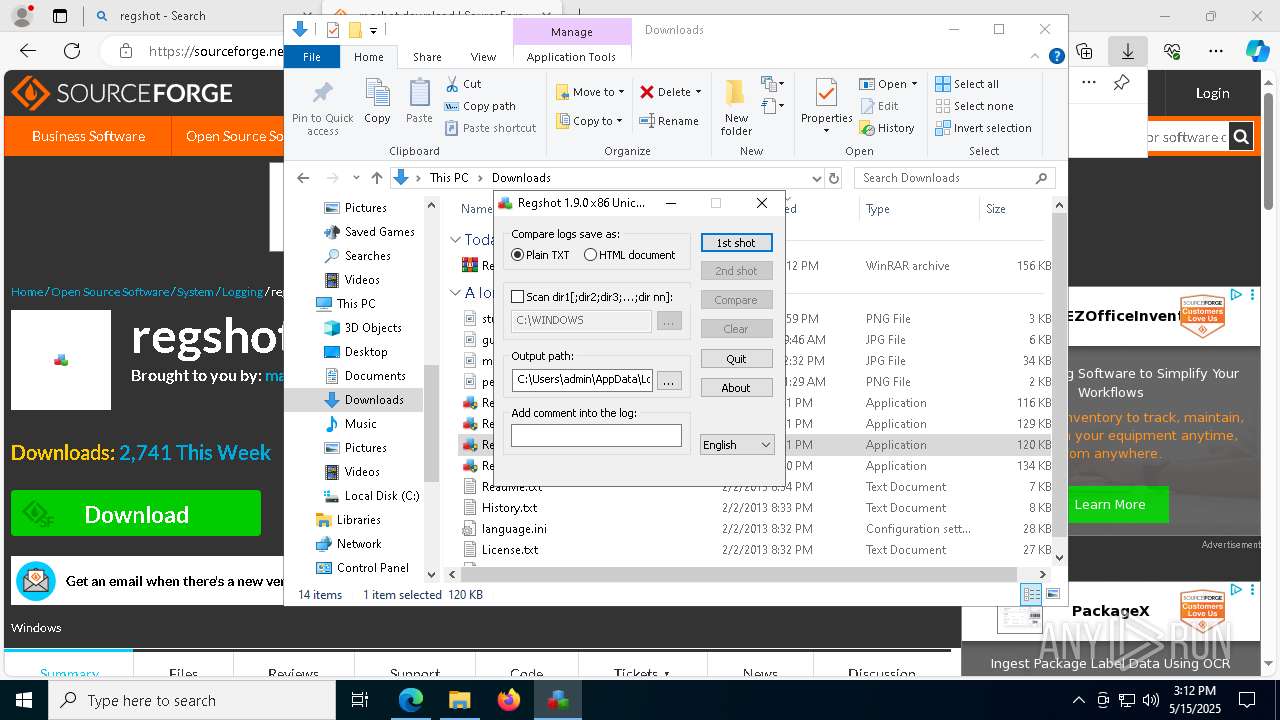Click Back arrow in Explorer window
Image resolution: width=1280 pixels, height=720 pixels.
[x=303, y=178]
